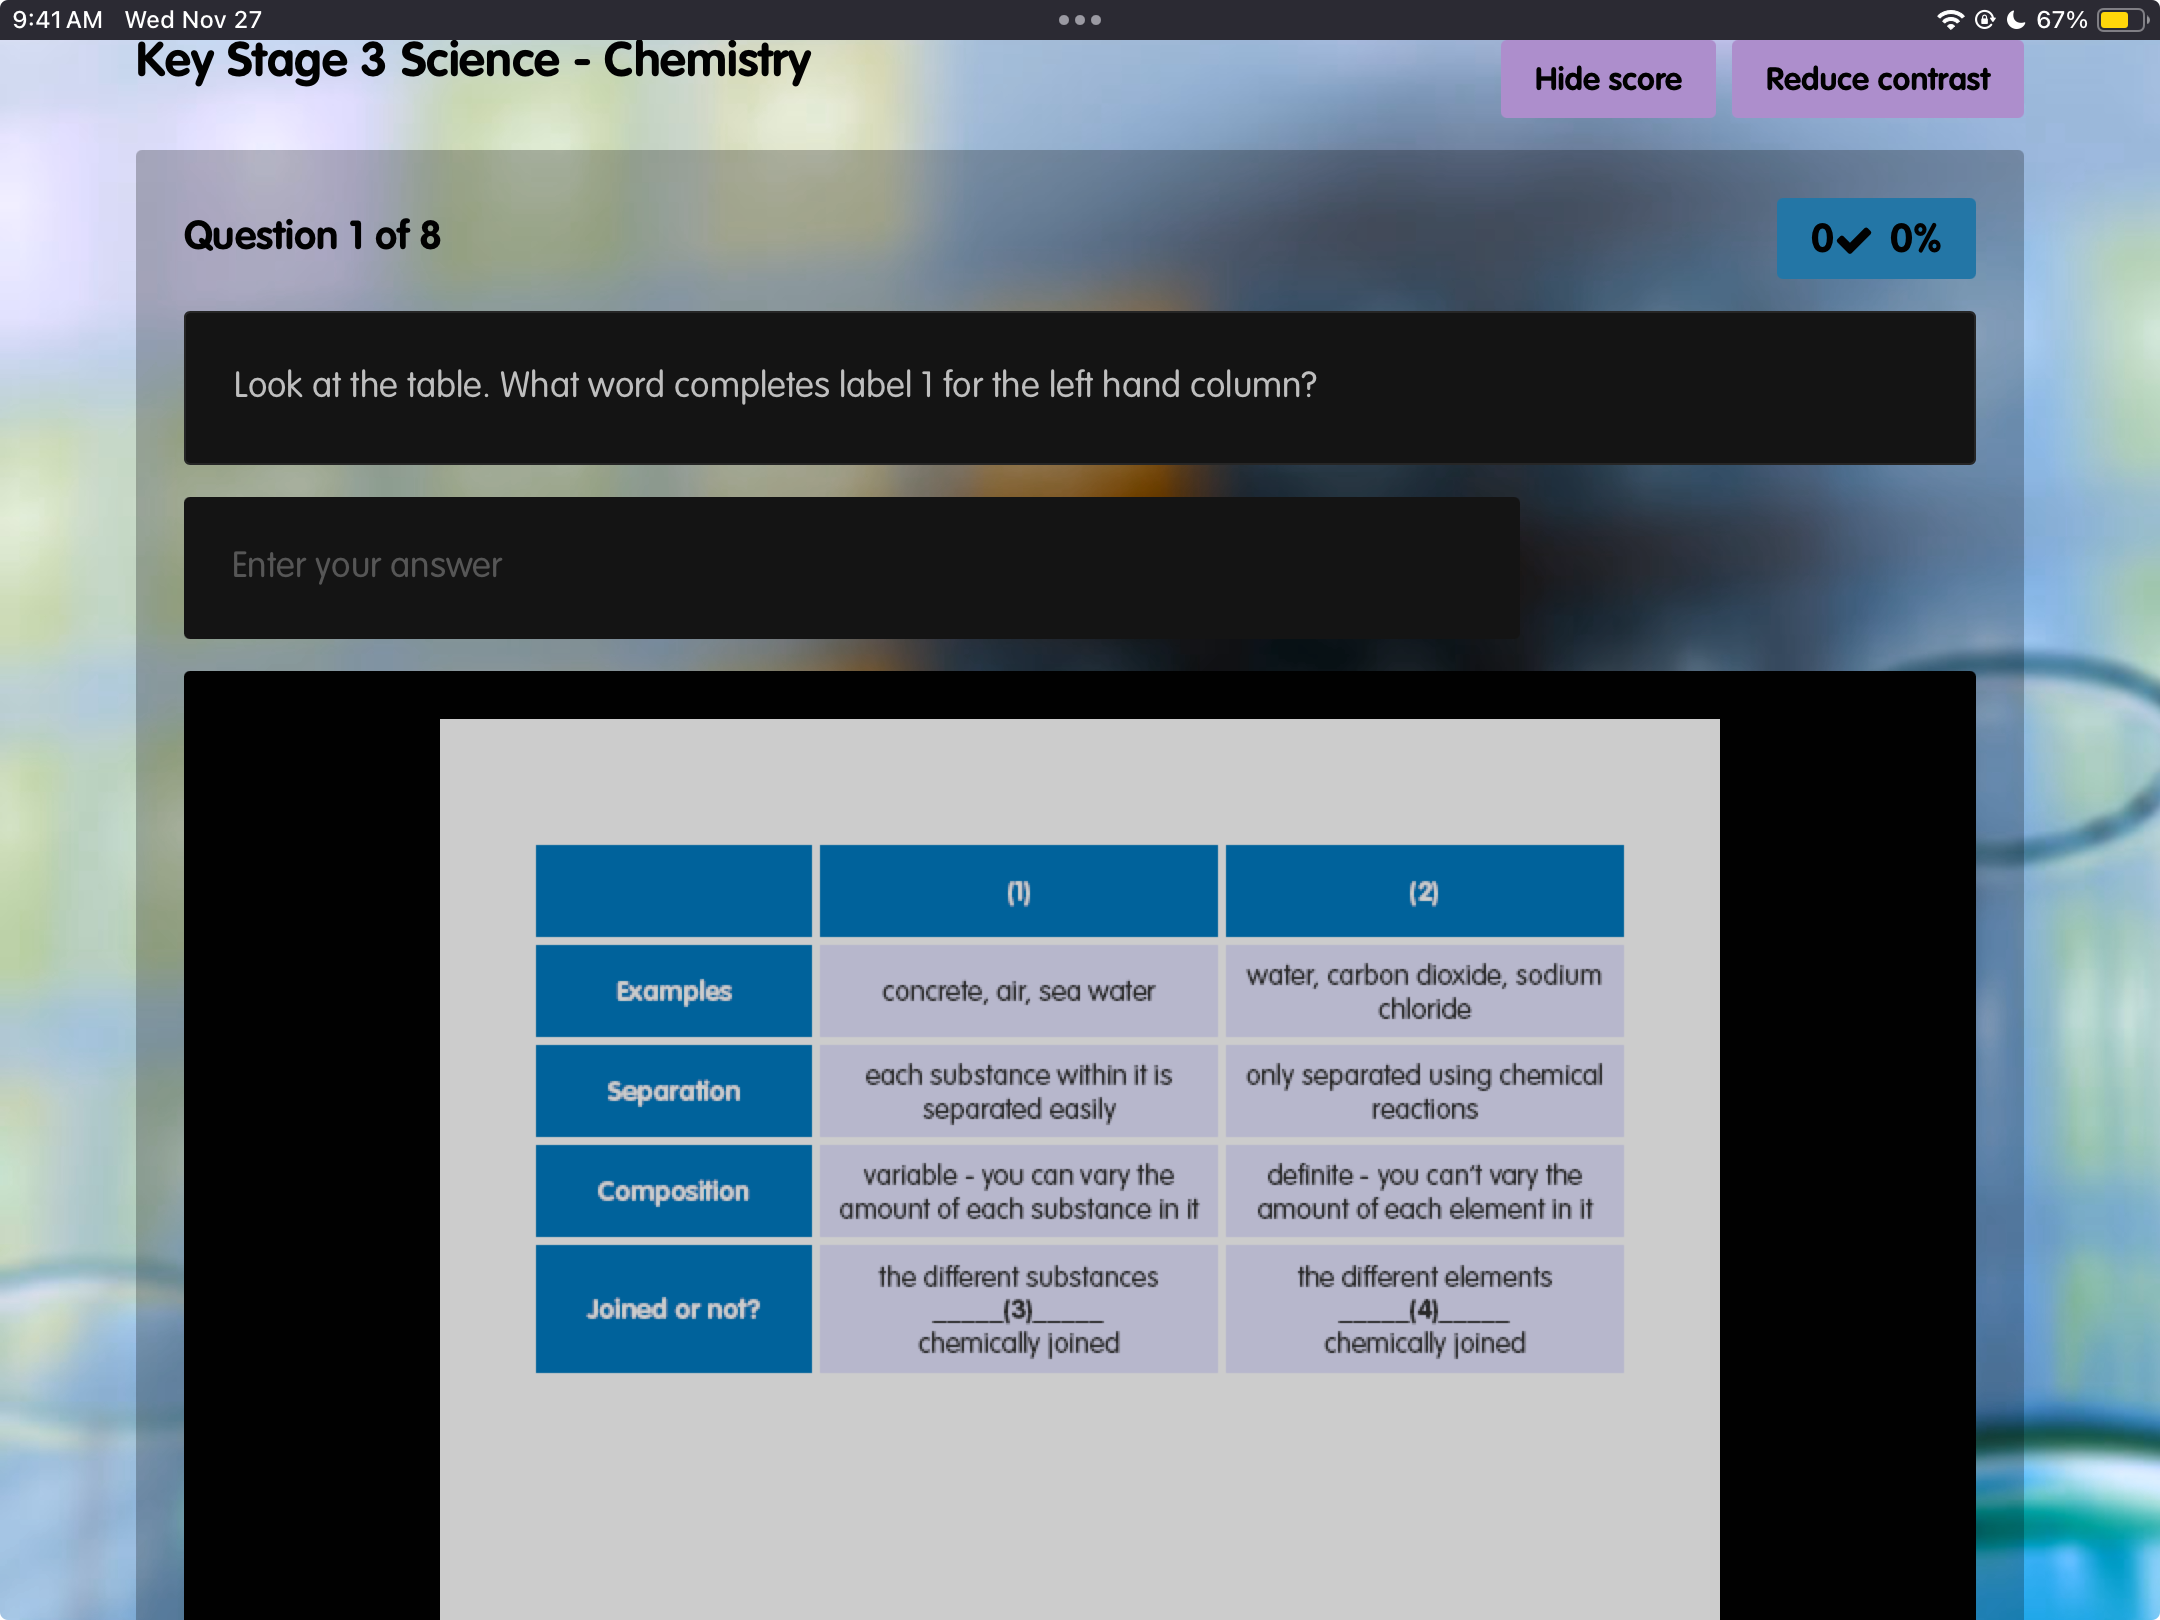Tap the Wi-Fi status icon
Screen dimensions: 2160x1620
pos(1950,20)
